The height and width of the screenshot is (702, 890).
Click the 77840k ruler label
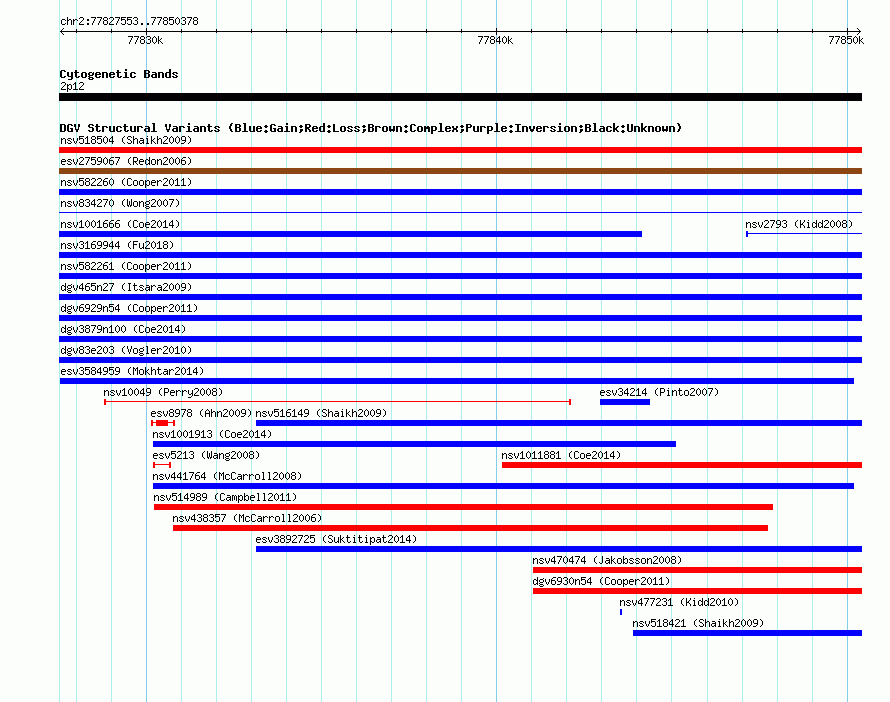(496, 40)
